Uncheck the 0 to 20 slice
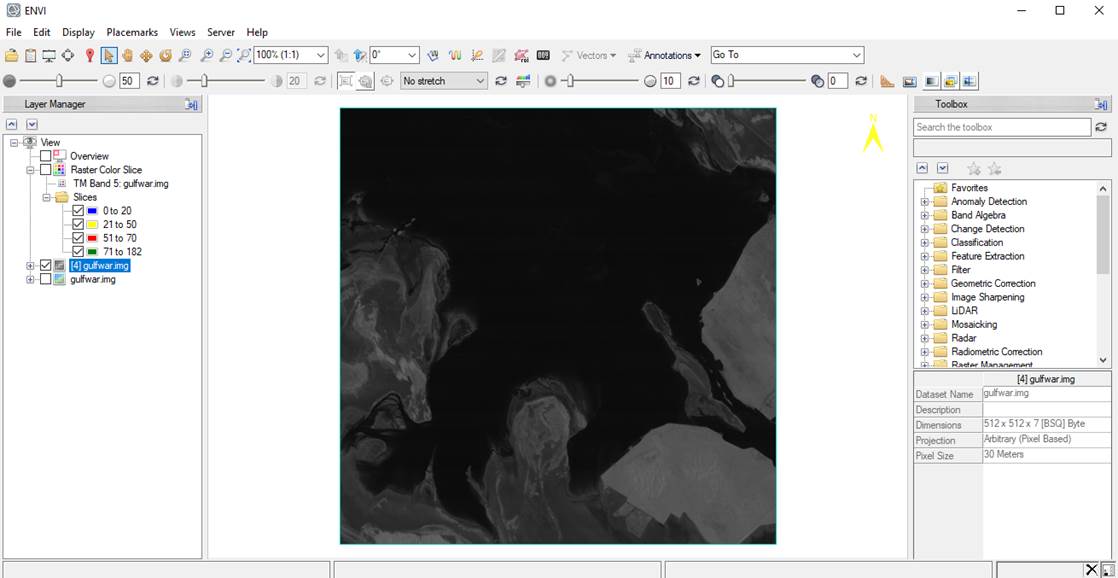 click(x=78, y=211)
